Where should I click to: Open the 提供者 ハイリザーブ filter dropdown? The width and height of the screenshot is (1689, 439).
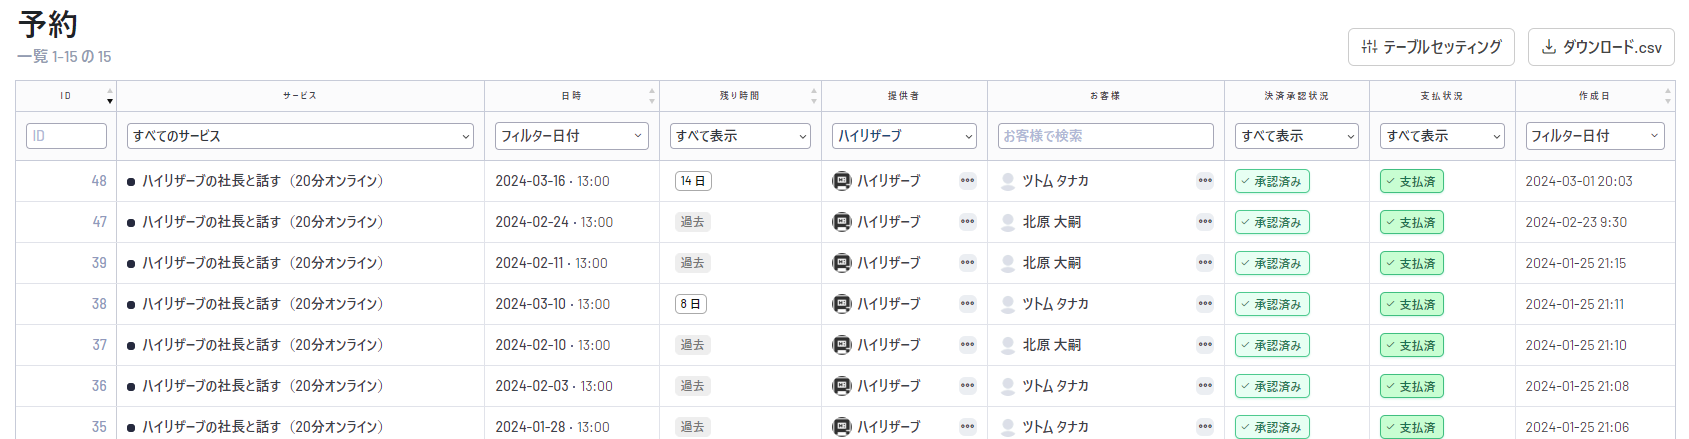pyautogui.click(x=904, y=136)
